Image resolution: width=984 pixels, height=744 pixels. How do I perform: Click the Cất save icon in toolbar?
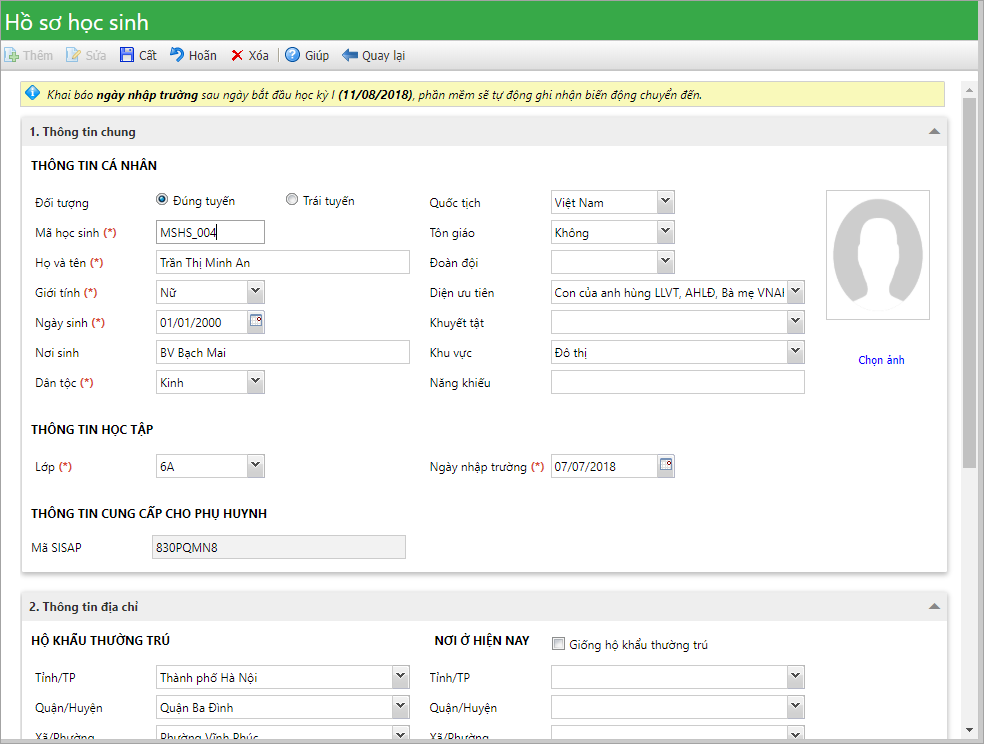pos(127,56)
